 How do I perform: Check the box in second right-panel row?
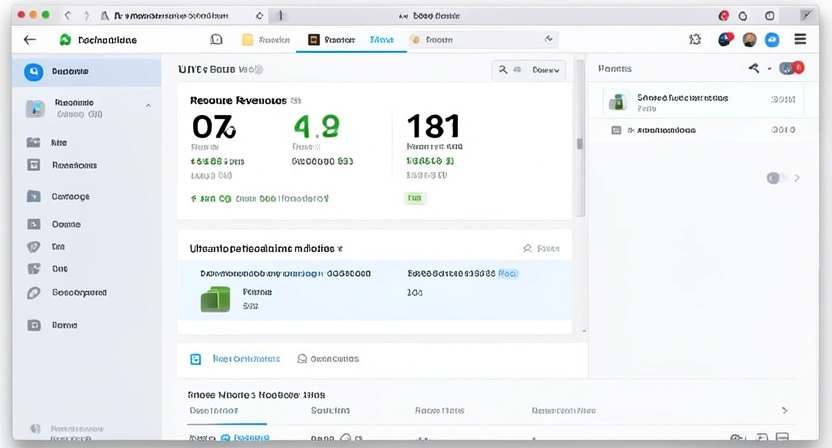pos(616,130)
